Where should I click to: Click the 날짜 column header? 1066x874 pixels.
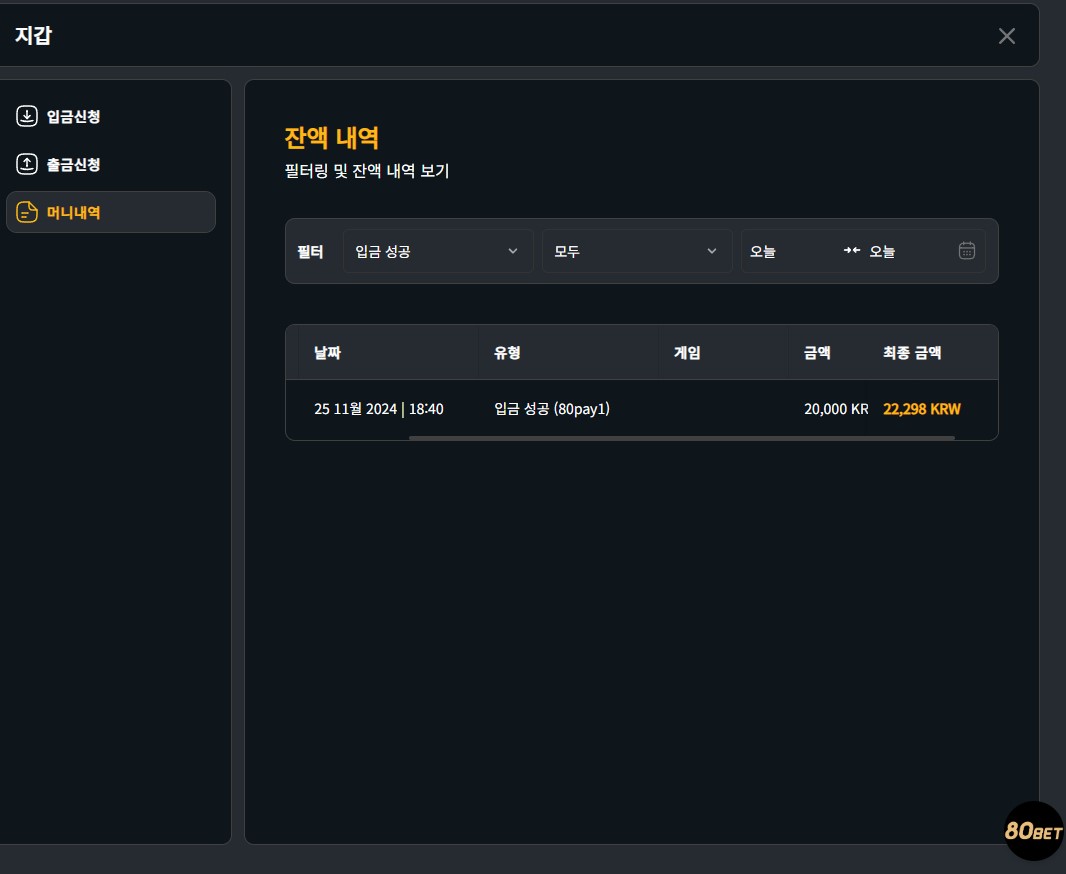point(327,353)
